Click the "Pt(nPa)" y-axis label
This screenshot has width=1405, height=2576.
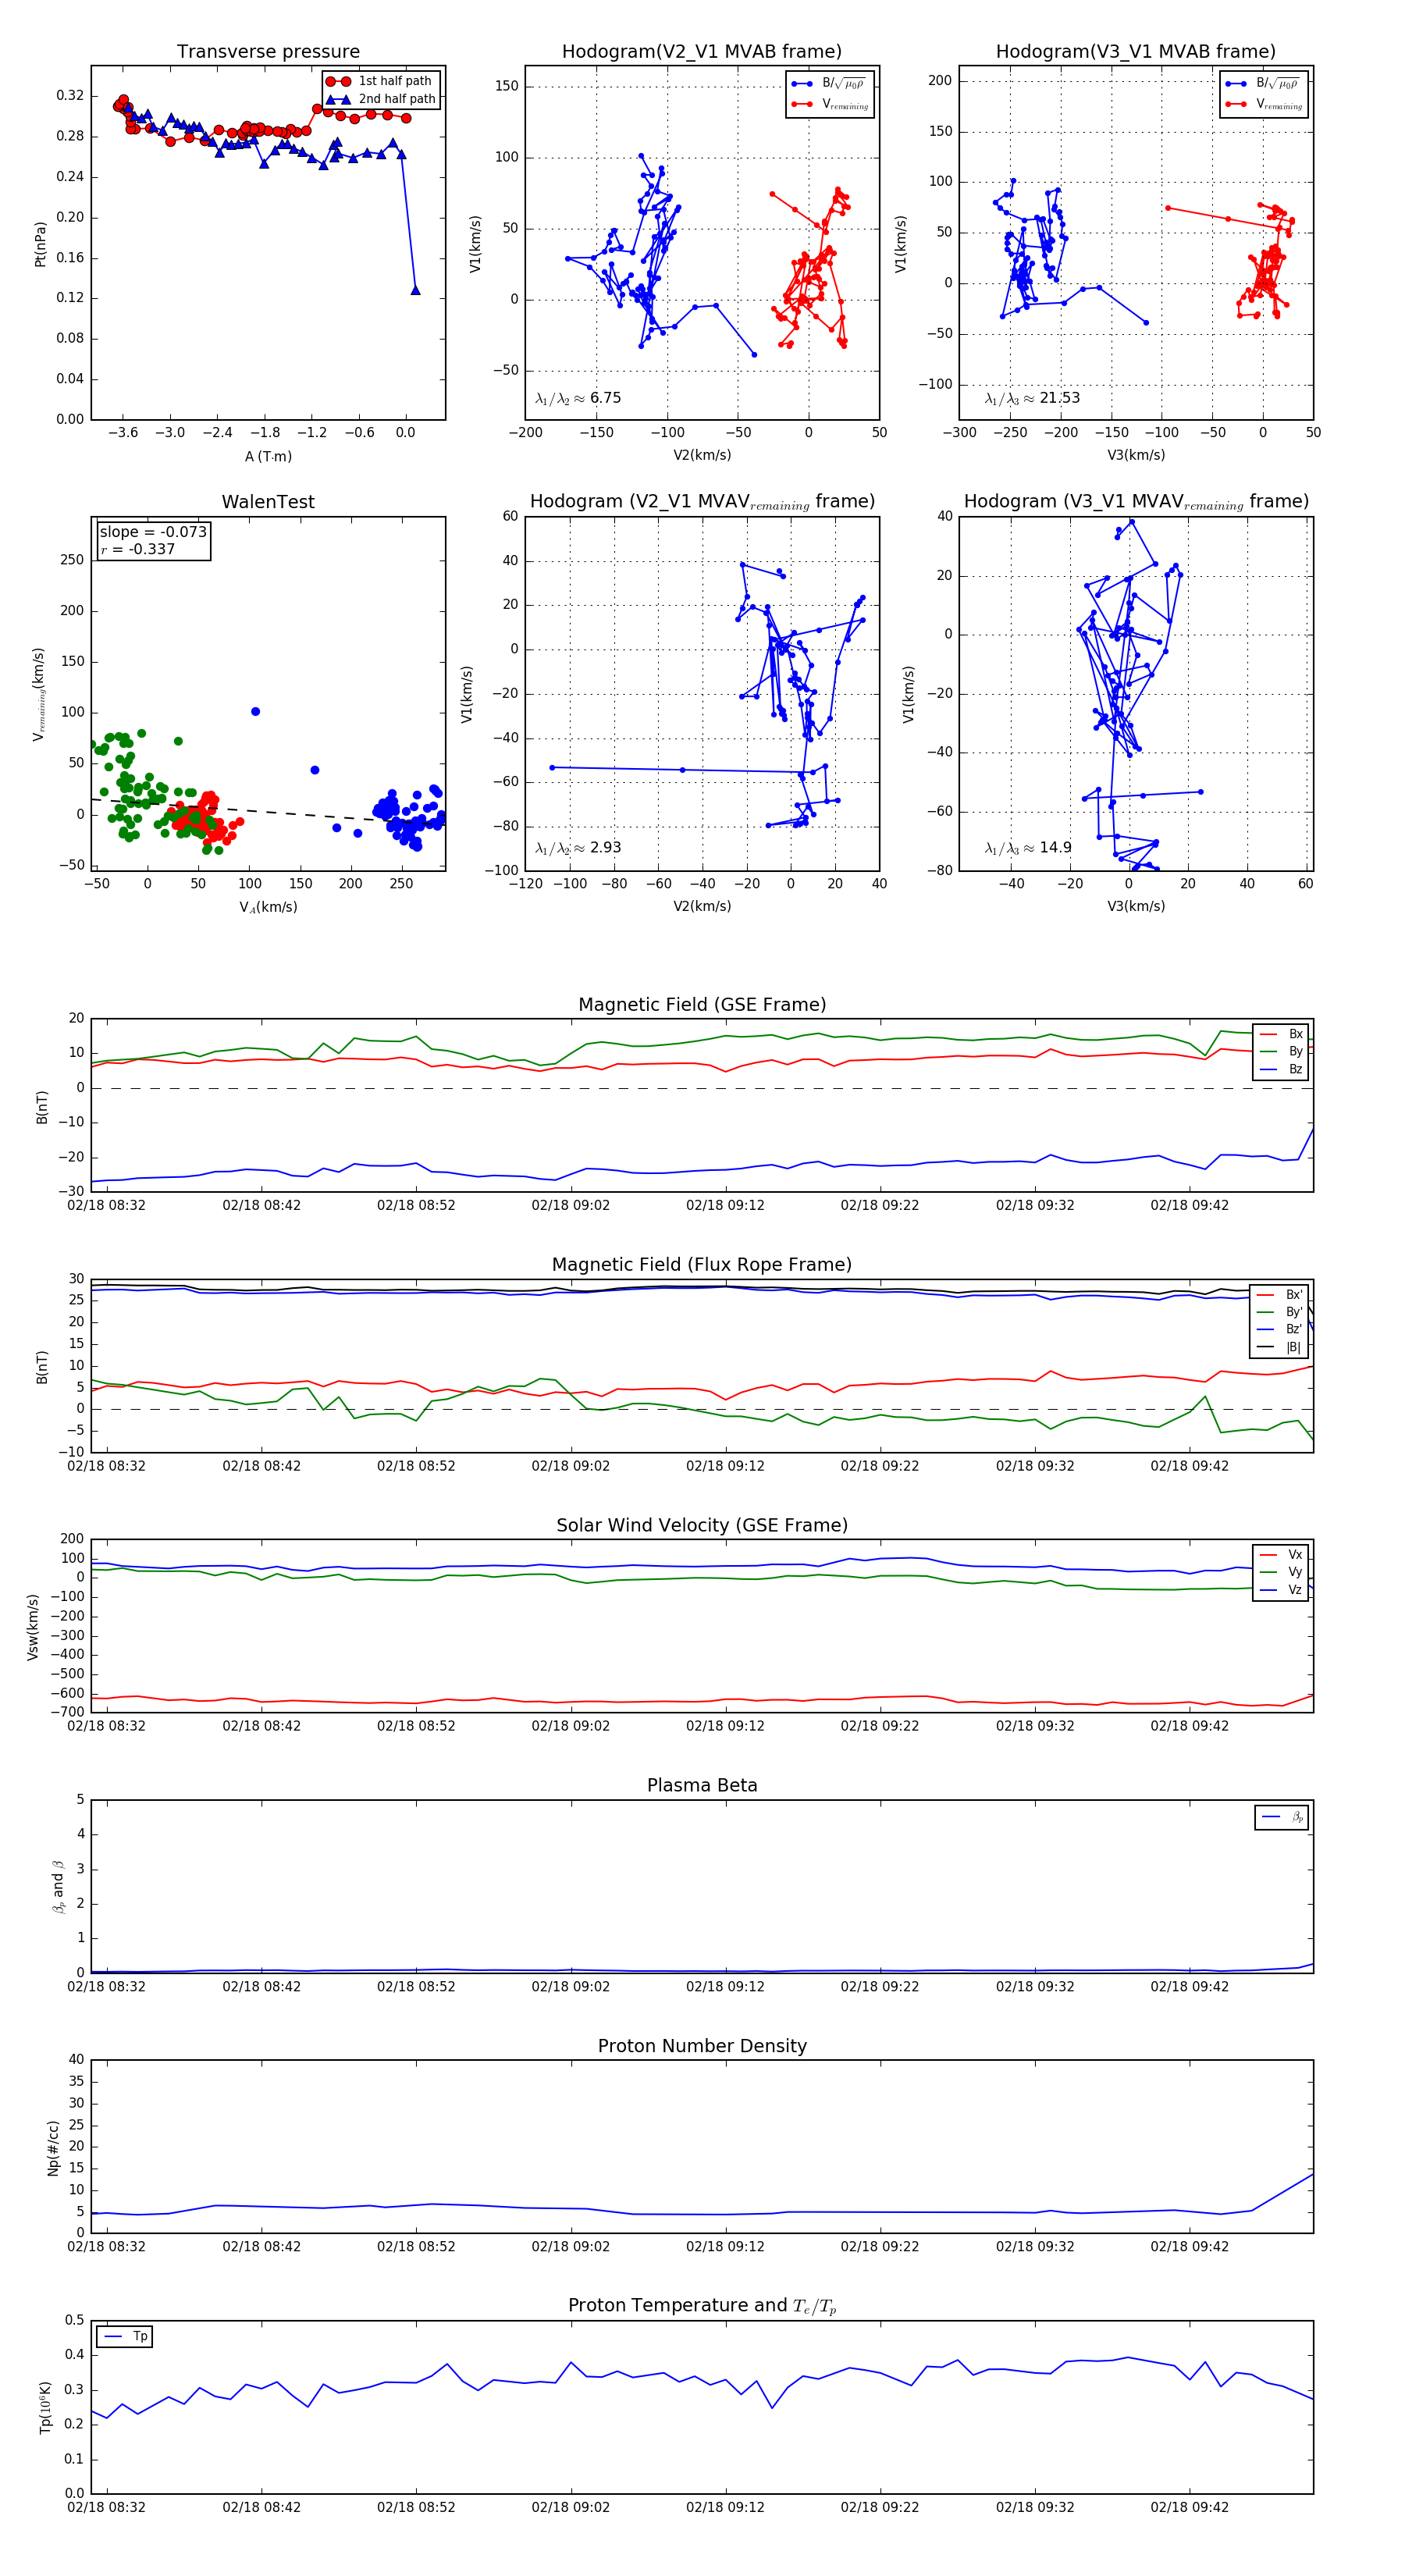point(40,243)
